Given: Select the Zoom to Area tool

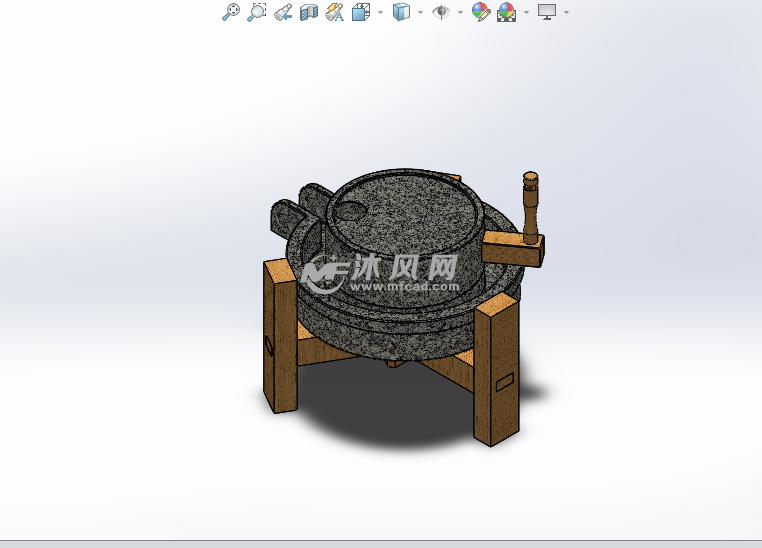Looking at the screenshot, I should coord(257,12).
